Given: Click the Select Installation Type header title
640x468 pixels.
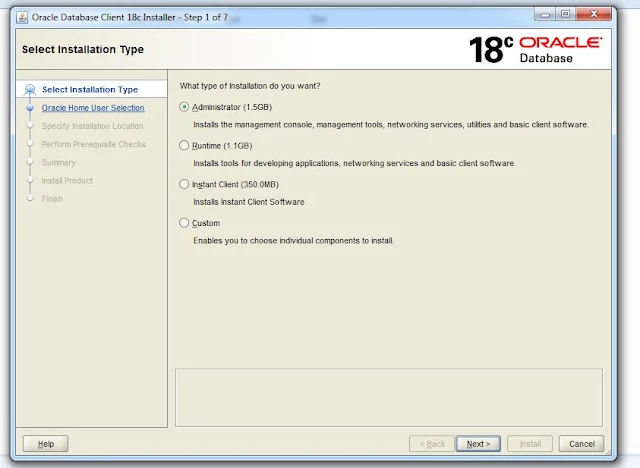Looking at the screenshot, I should [x=83, y=49].
